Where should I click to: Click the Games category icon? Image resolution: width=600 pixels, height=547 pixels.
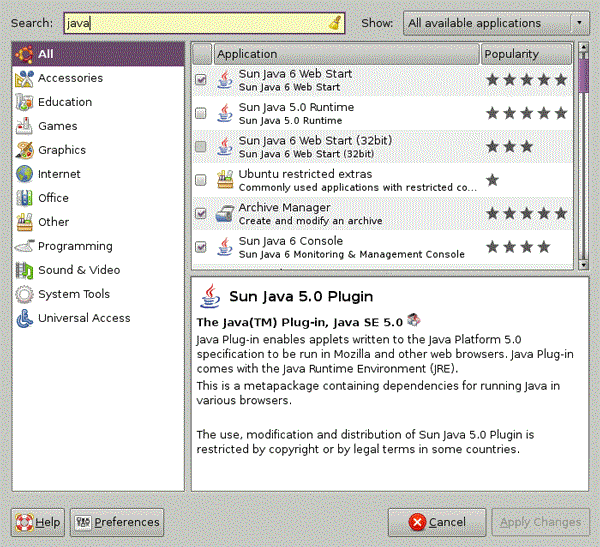(x=24, y=126)
